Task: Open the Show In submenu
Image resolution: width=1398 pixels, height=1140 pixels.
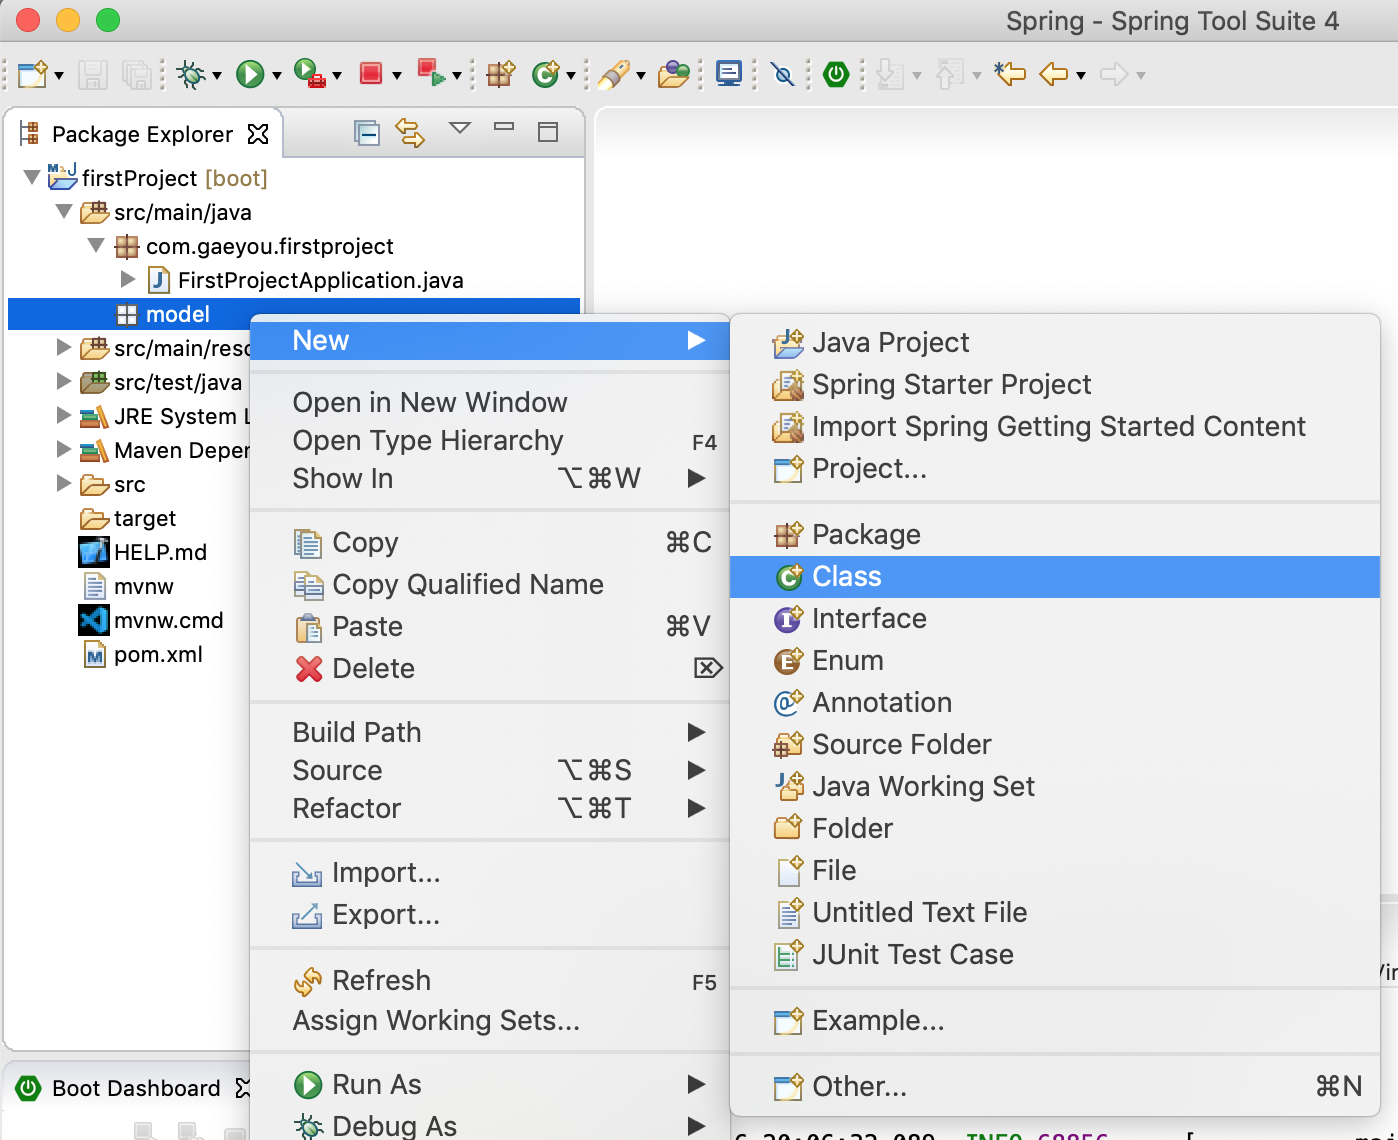Action: pos(490,479)
